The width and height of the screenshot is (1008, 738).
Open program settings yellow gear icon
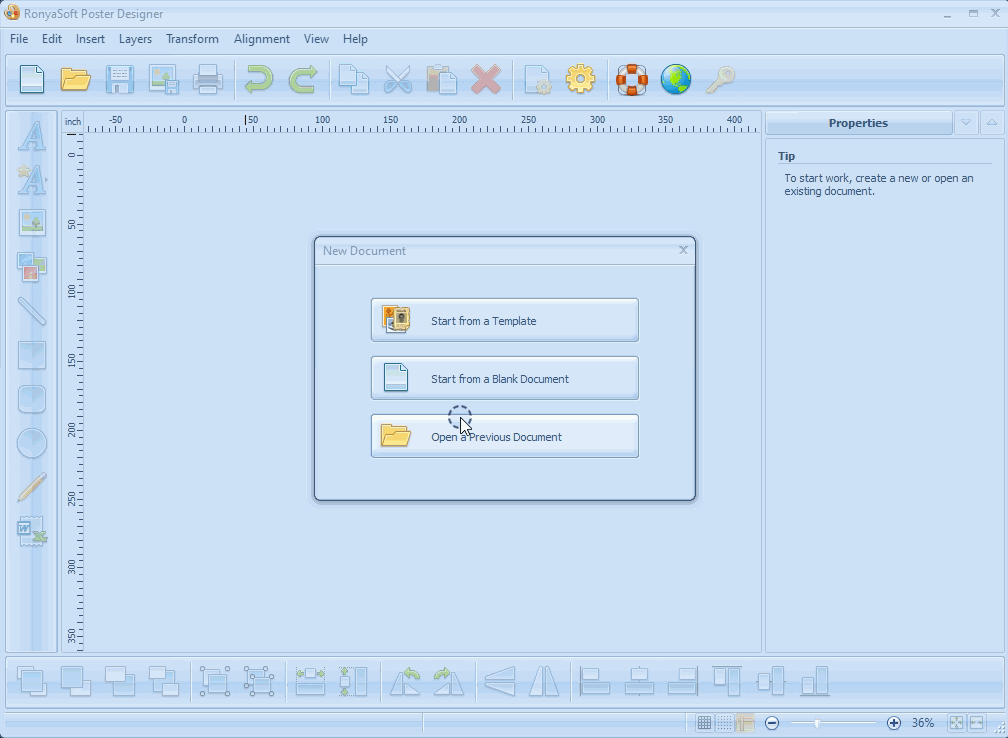coord(580,80)
